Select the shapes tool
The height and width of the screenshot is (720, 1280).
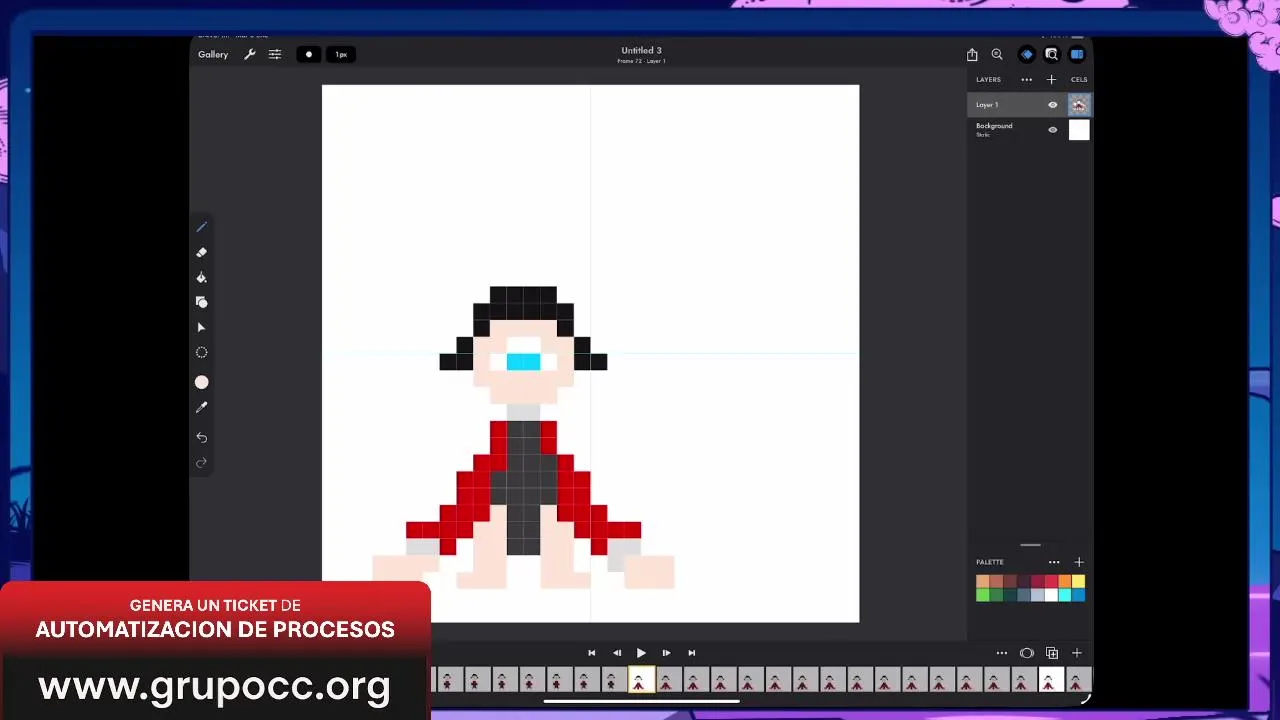201,302
